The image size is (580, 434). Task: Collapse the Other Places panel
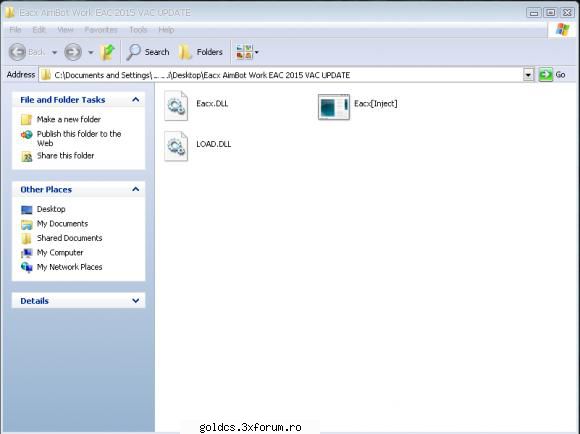[x=136, y=189]
